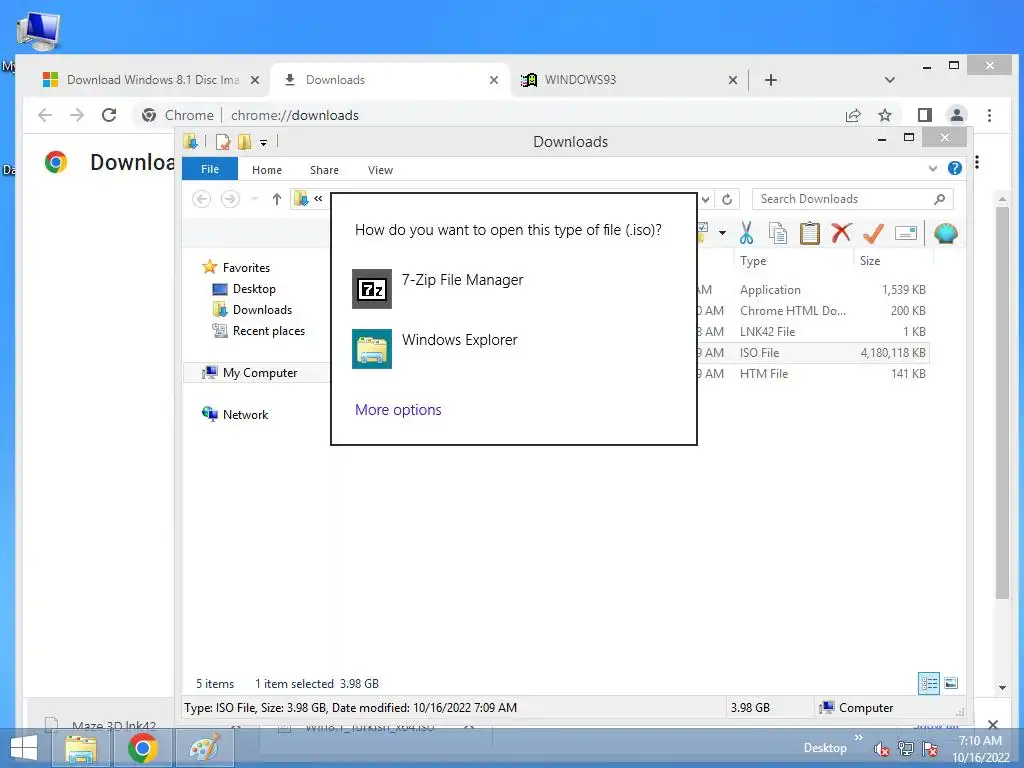Screen dimensions: 1024x768
Task: Open a new Chrome tab
Action: 771,80
